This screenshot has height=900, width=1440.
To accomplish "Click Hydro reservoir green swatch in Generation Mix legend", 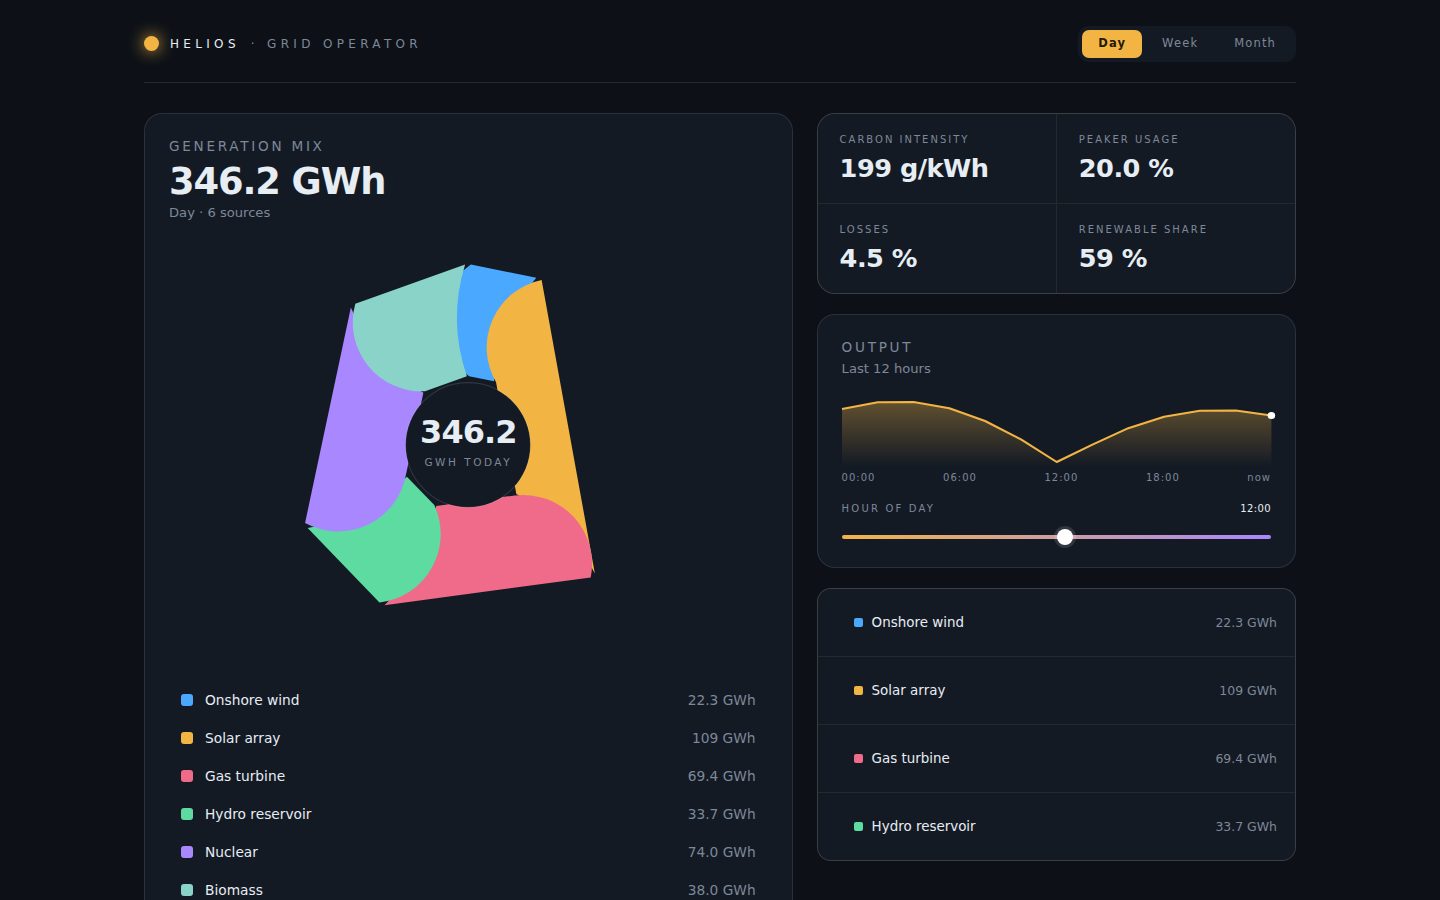I will [x=187, y=814].
